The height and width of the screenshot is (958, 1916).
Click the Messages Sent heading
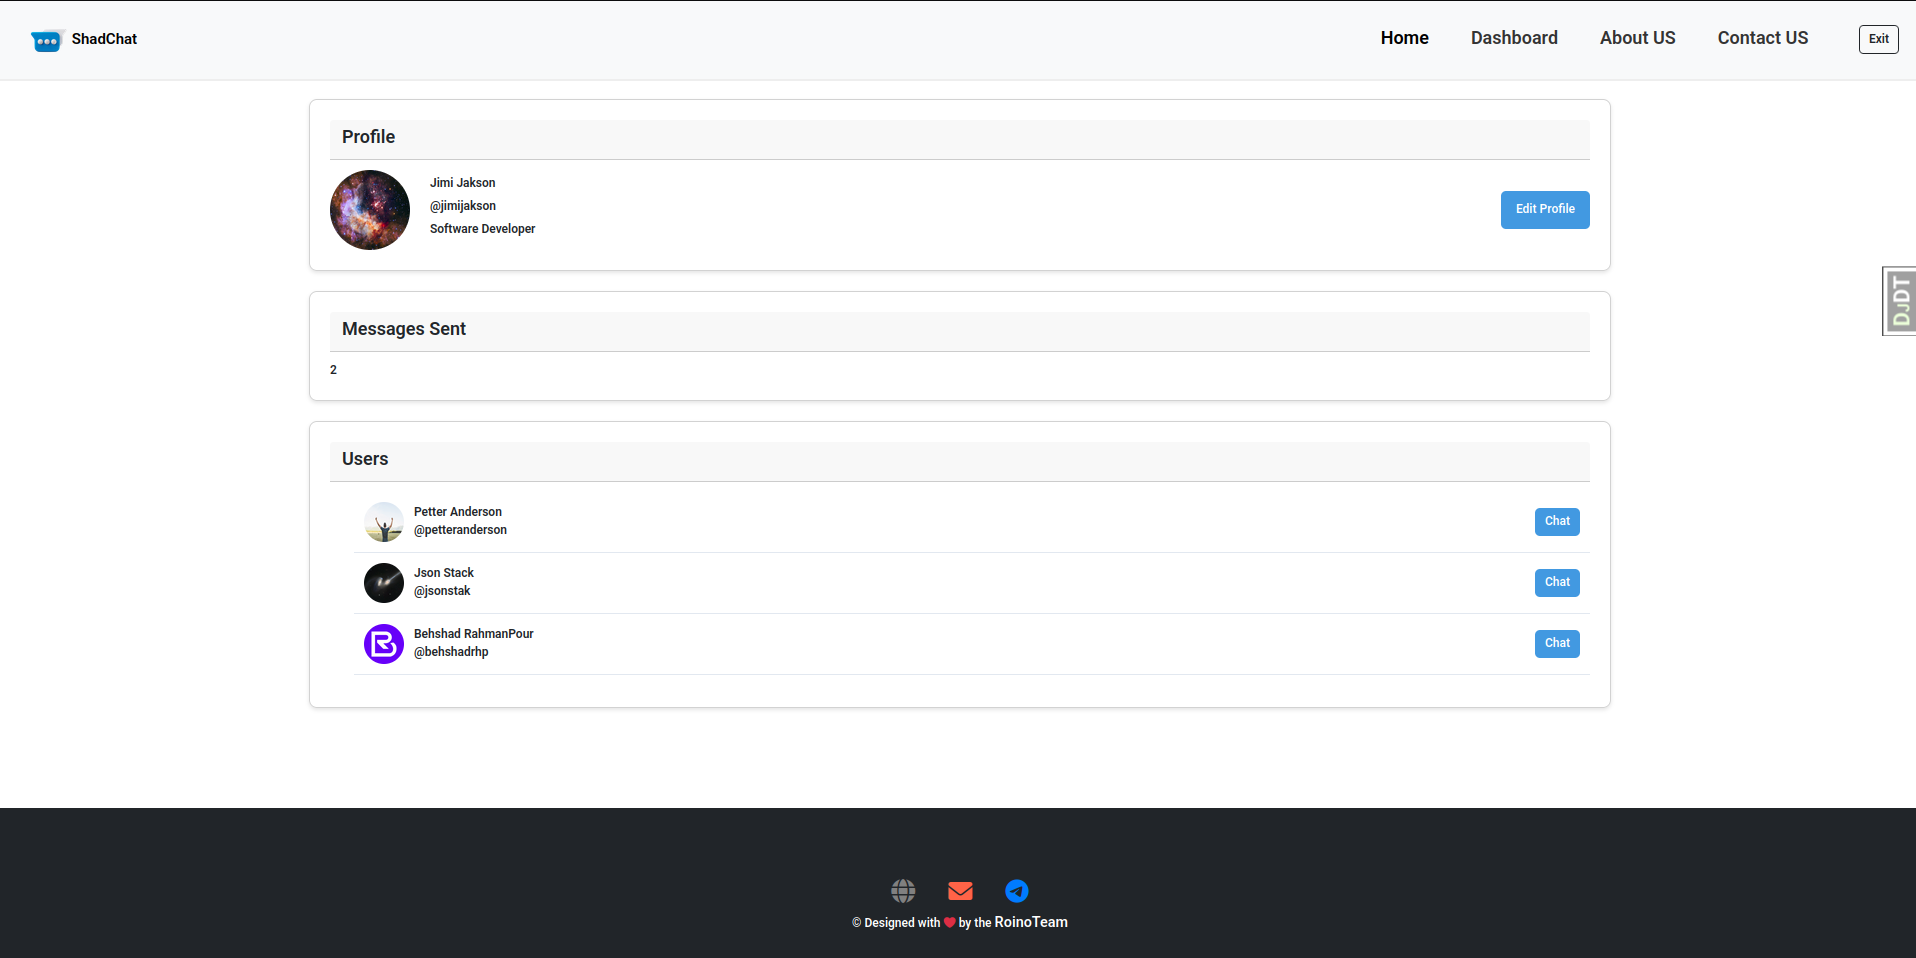[404, 329]
